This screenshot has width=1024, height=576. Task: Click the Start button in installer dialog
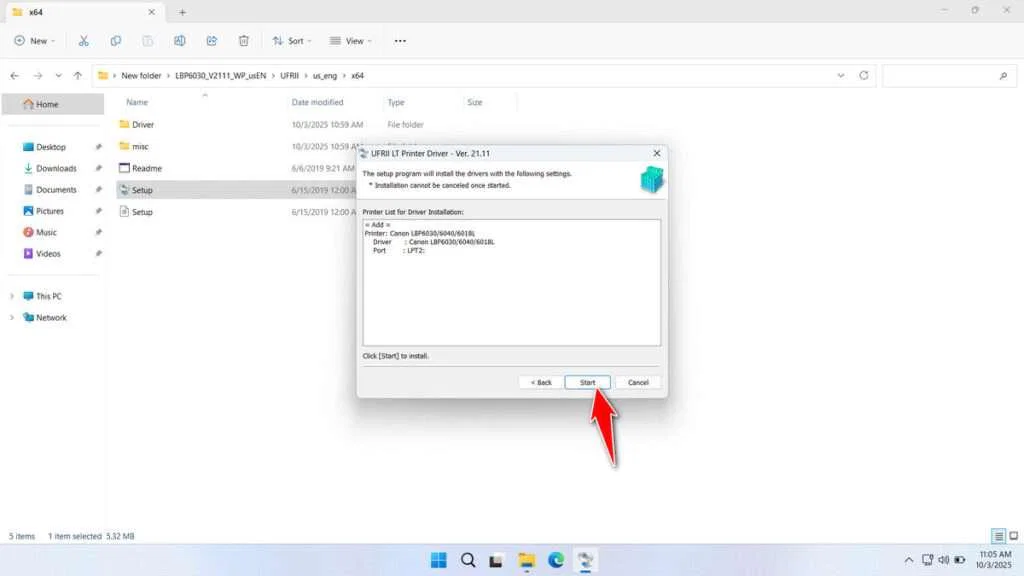point(587,382)
